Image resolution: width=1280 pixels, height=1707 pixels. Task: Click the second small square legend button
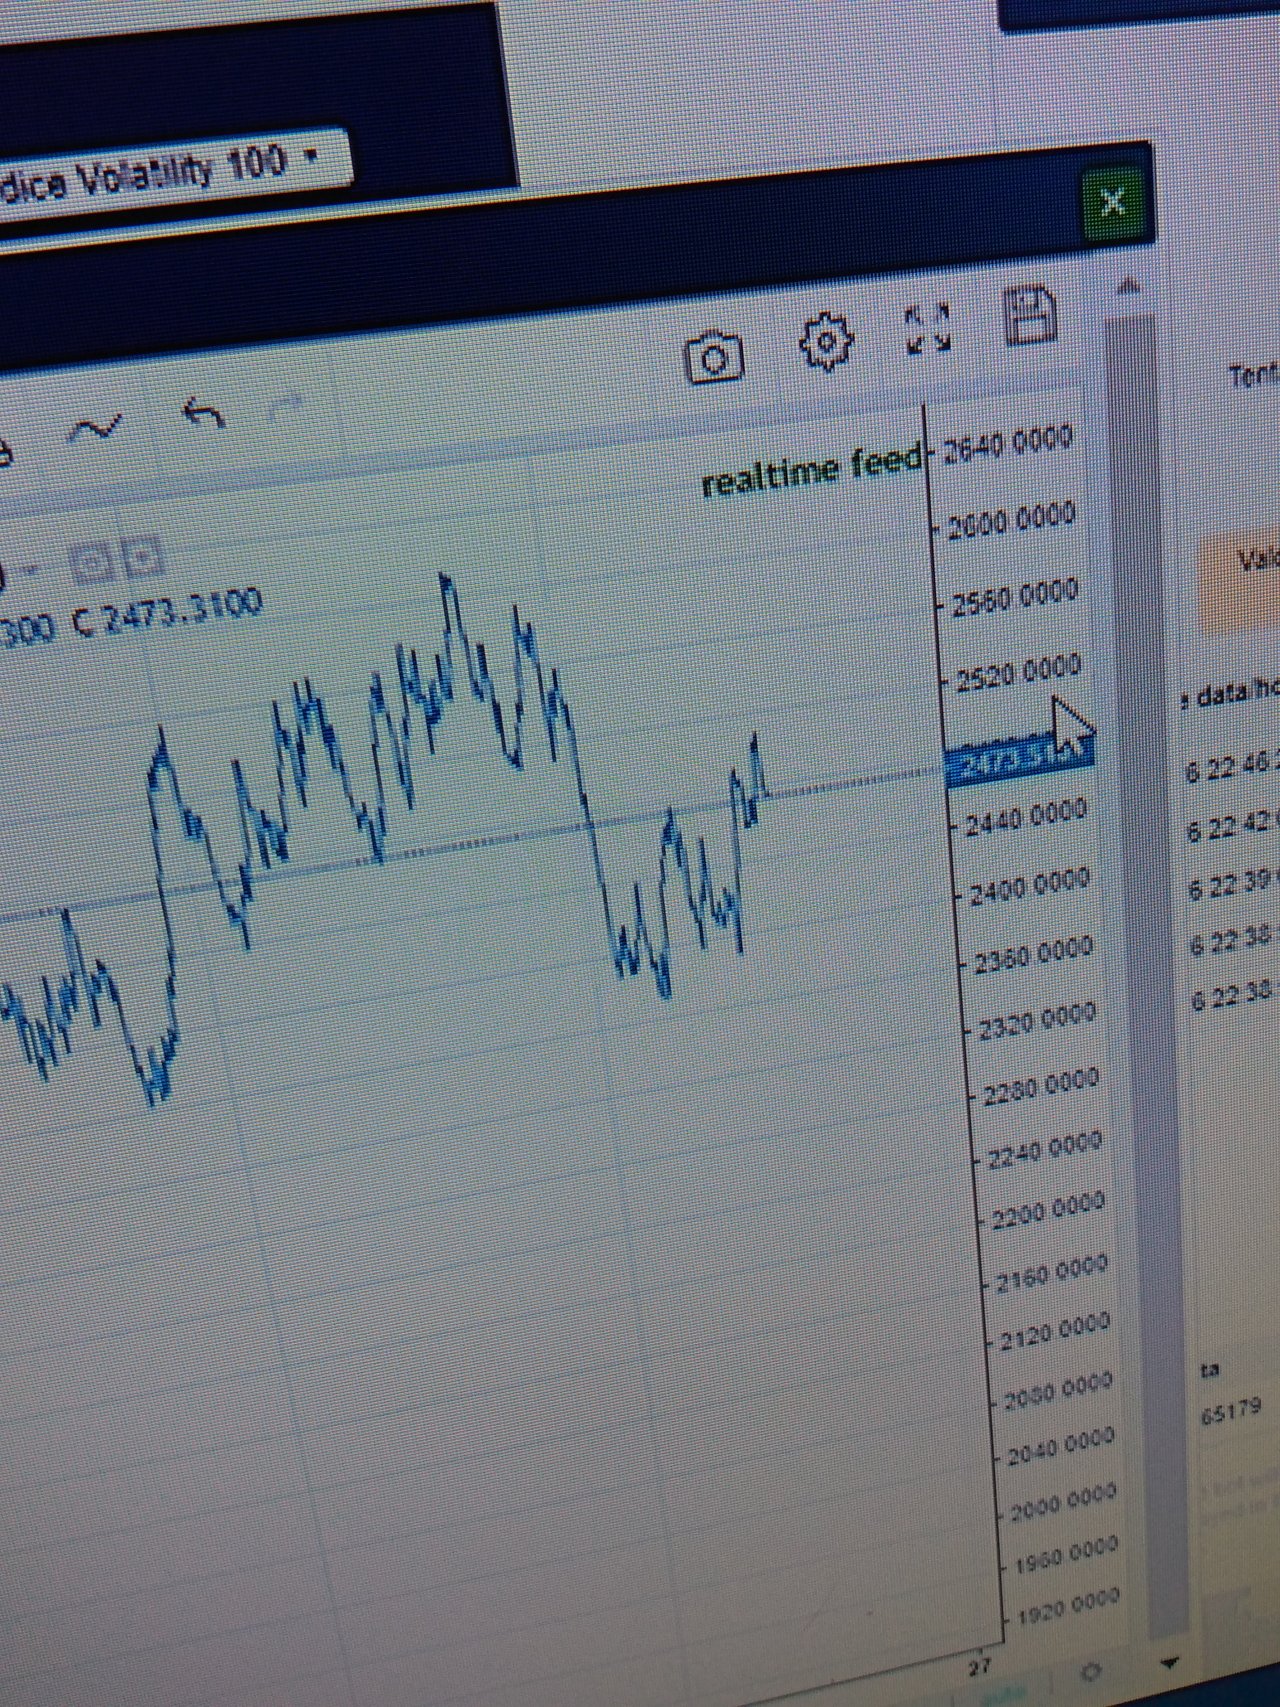143,558
